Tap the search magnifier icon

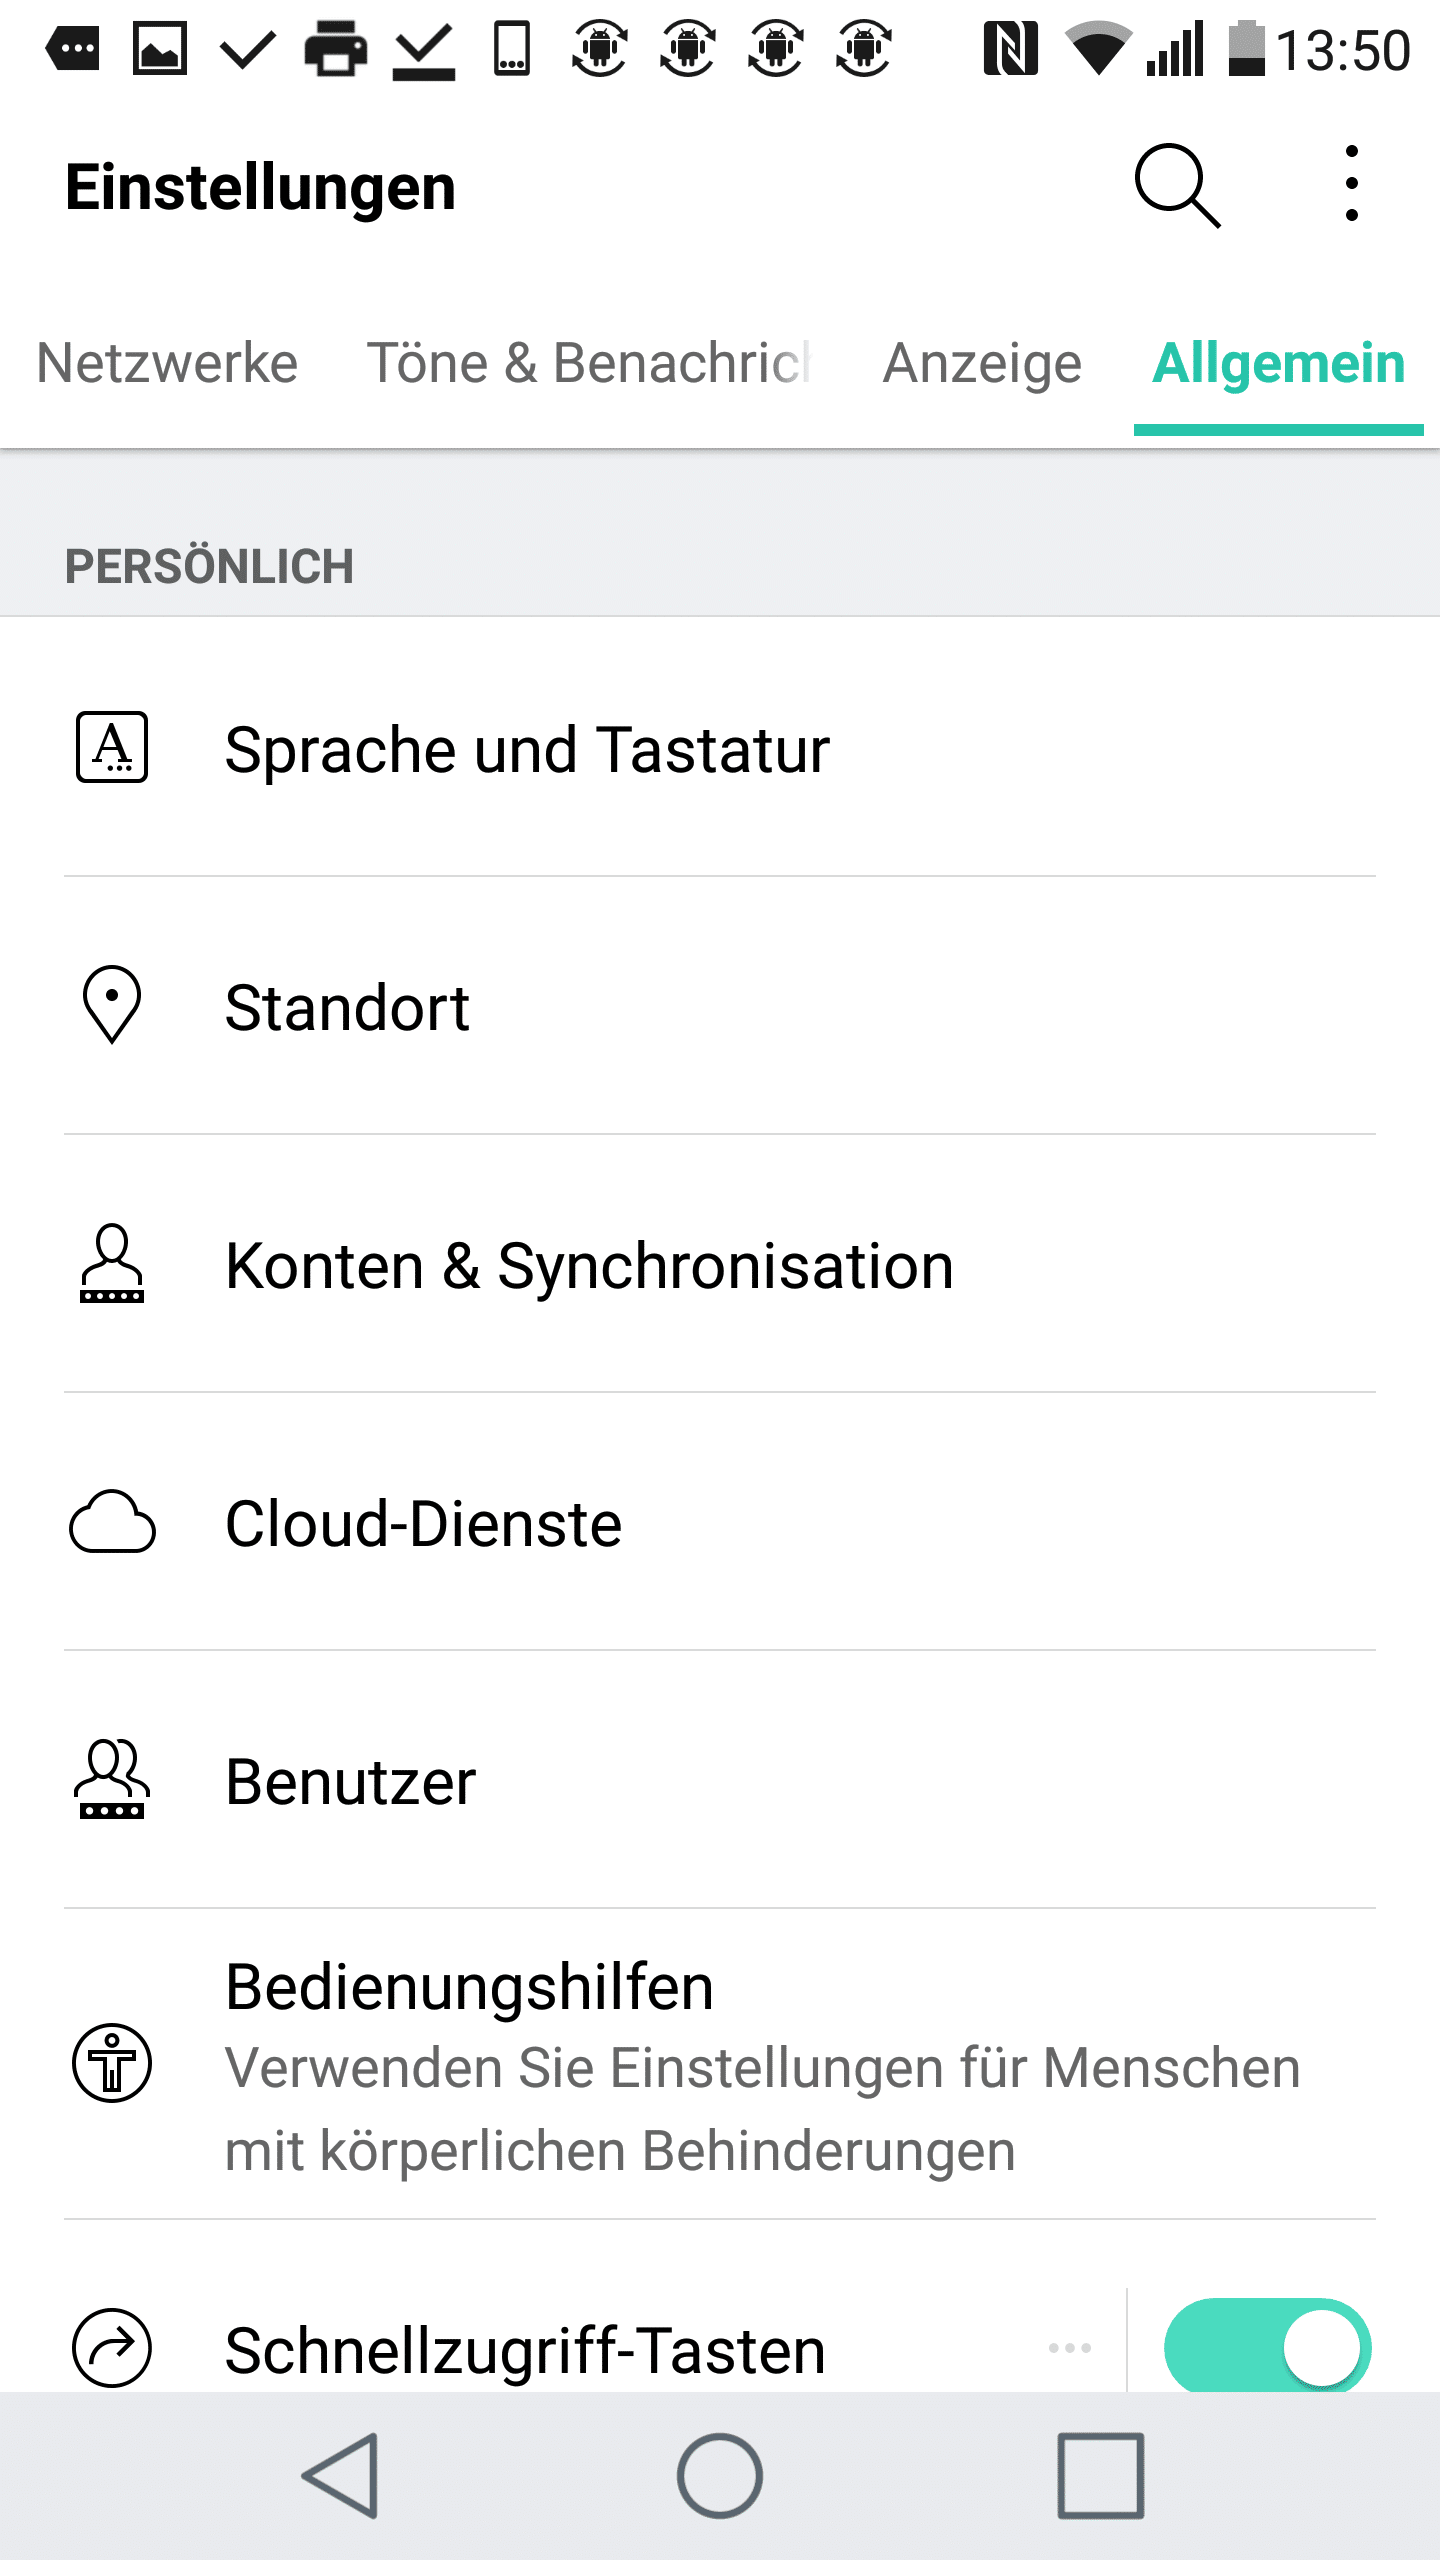pyautogui.click(x=1177, y=186)
